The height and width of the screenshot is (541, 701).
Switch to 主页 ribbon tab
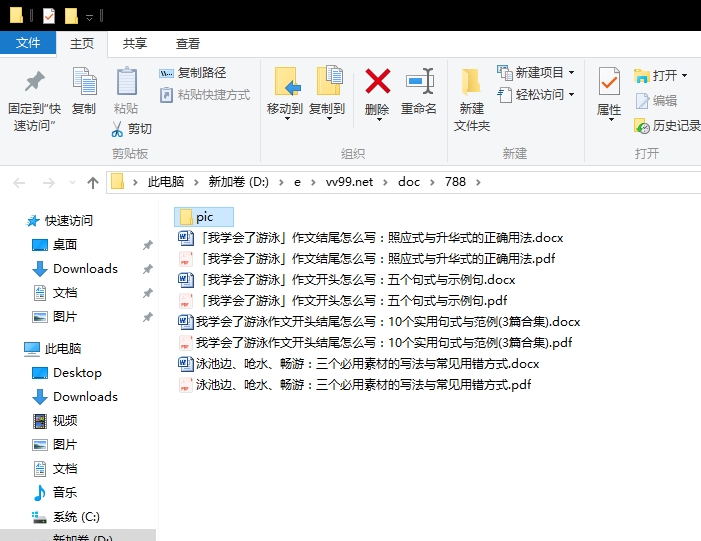82,44
